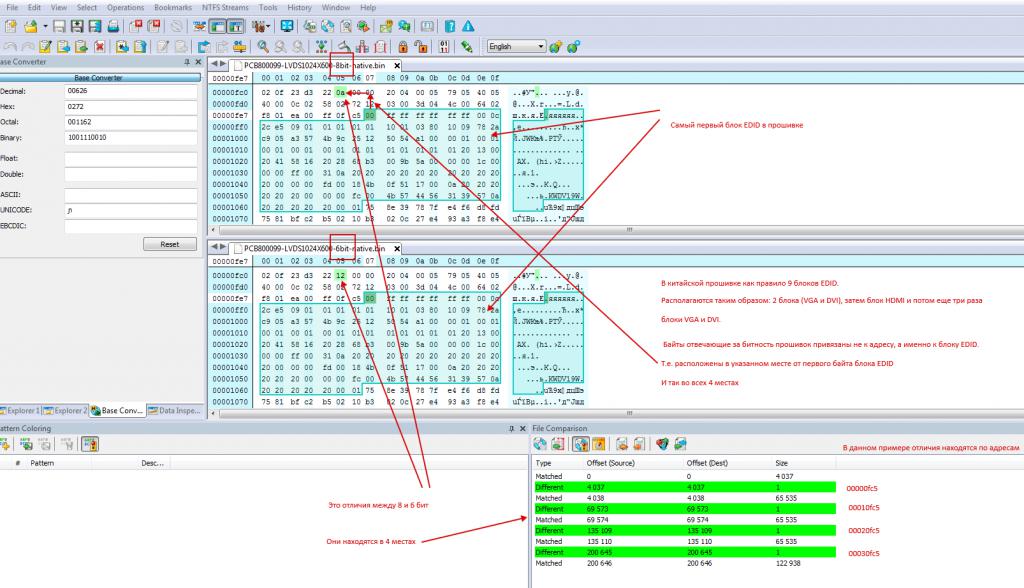Viewport: 1024px width, 588px height.
Task: Click highlighted Pattern Coloring toolbar icon
Action: pyautogui.click(x=89, y=444)
